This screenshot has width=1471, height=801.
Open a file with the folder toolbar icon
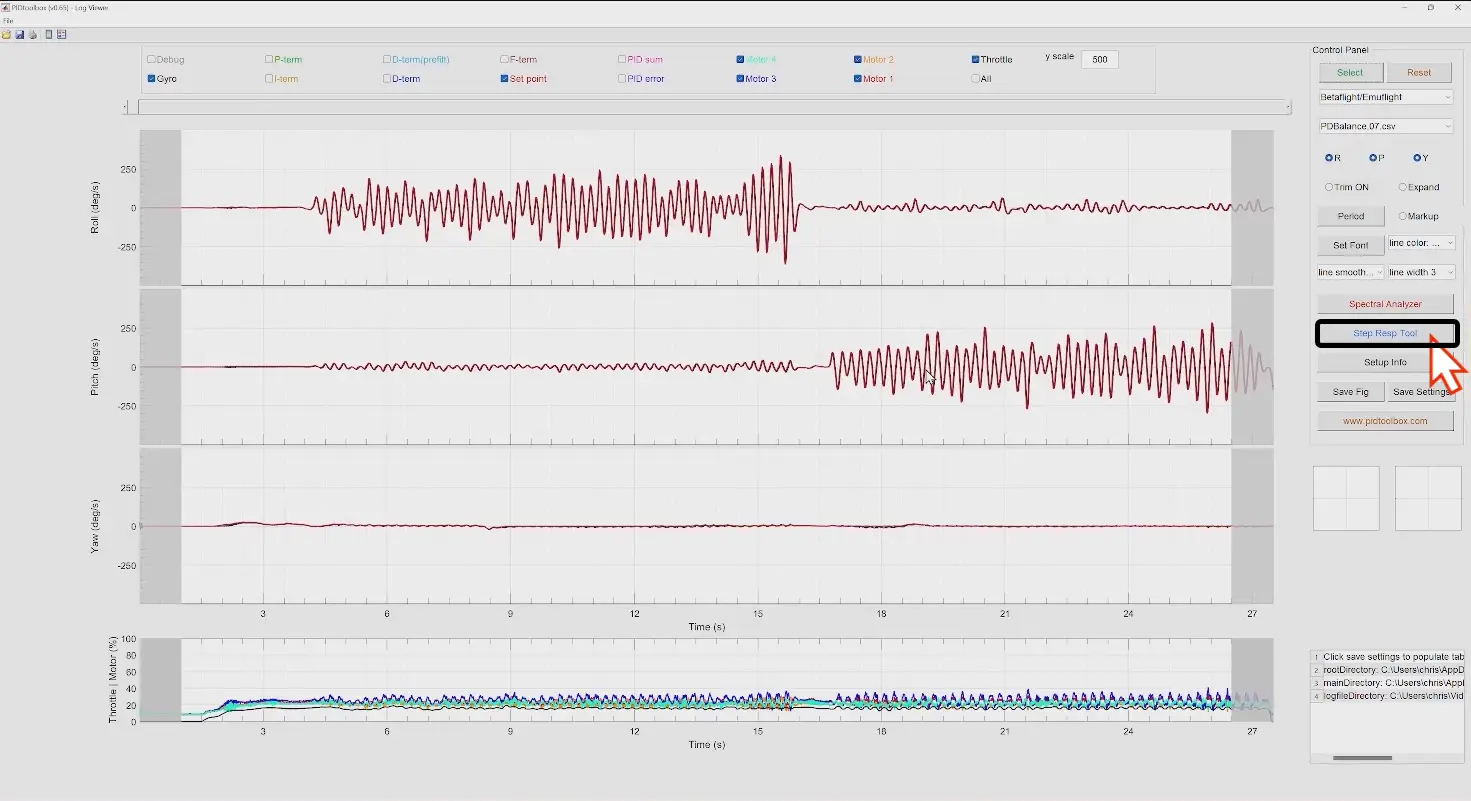click(6, 35)
